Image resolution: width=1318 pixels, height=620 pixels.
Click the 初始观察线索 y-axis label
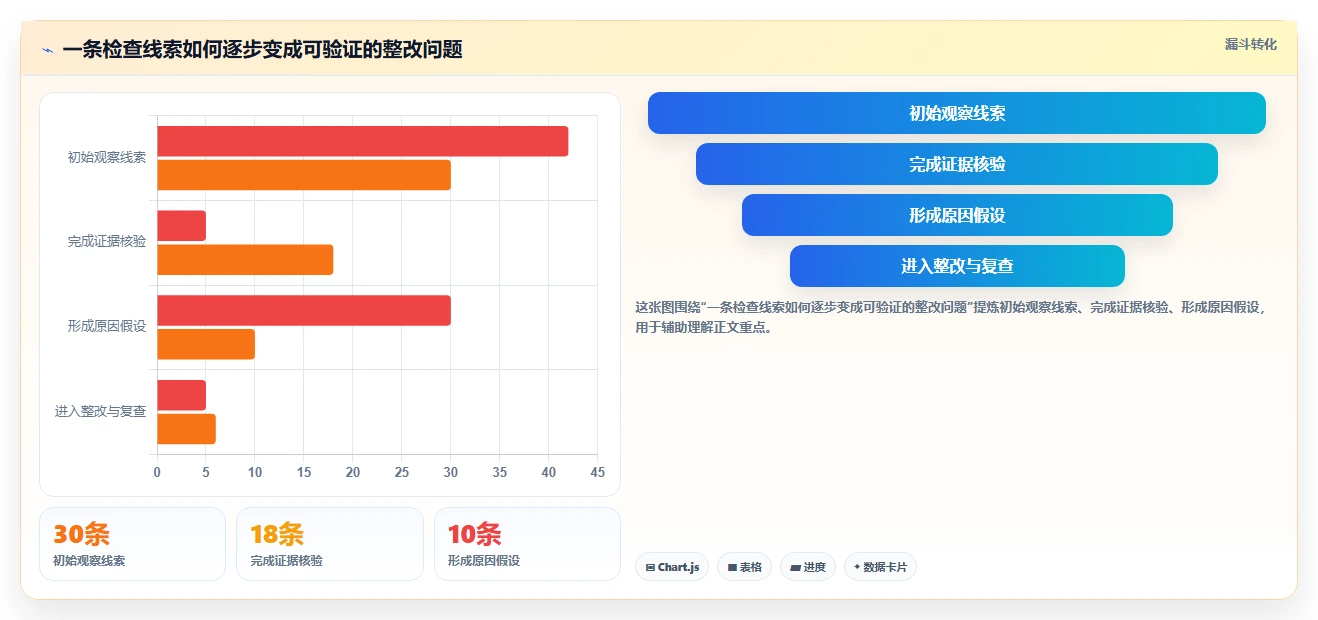pos(107,157)
